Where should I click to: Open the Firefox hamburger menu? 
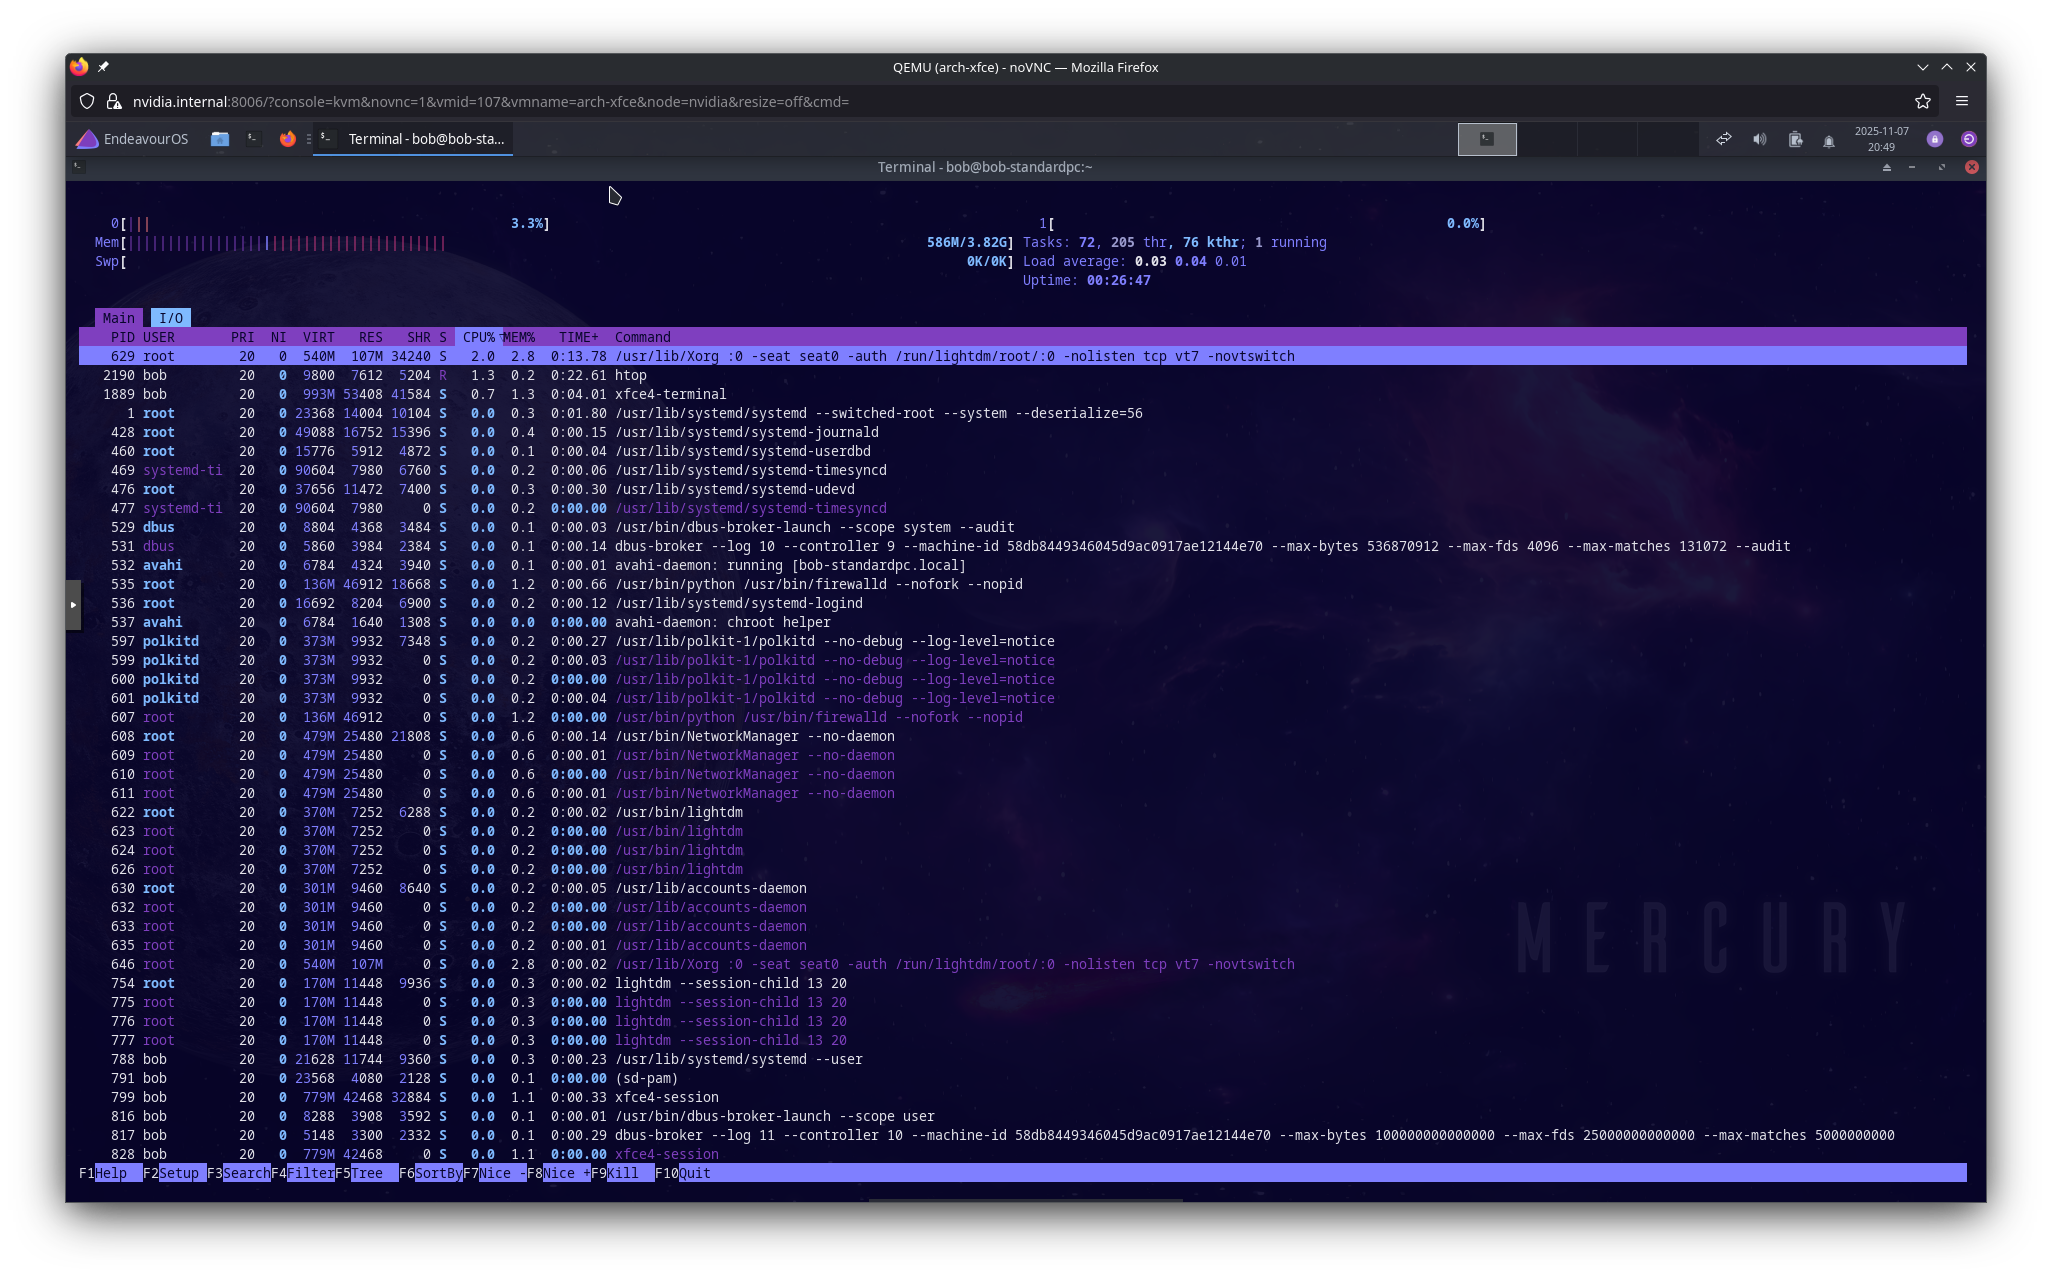pos(1962,101)
